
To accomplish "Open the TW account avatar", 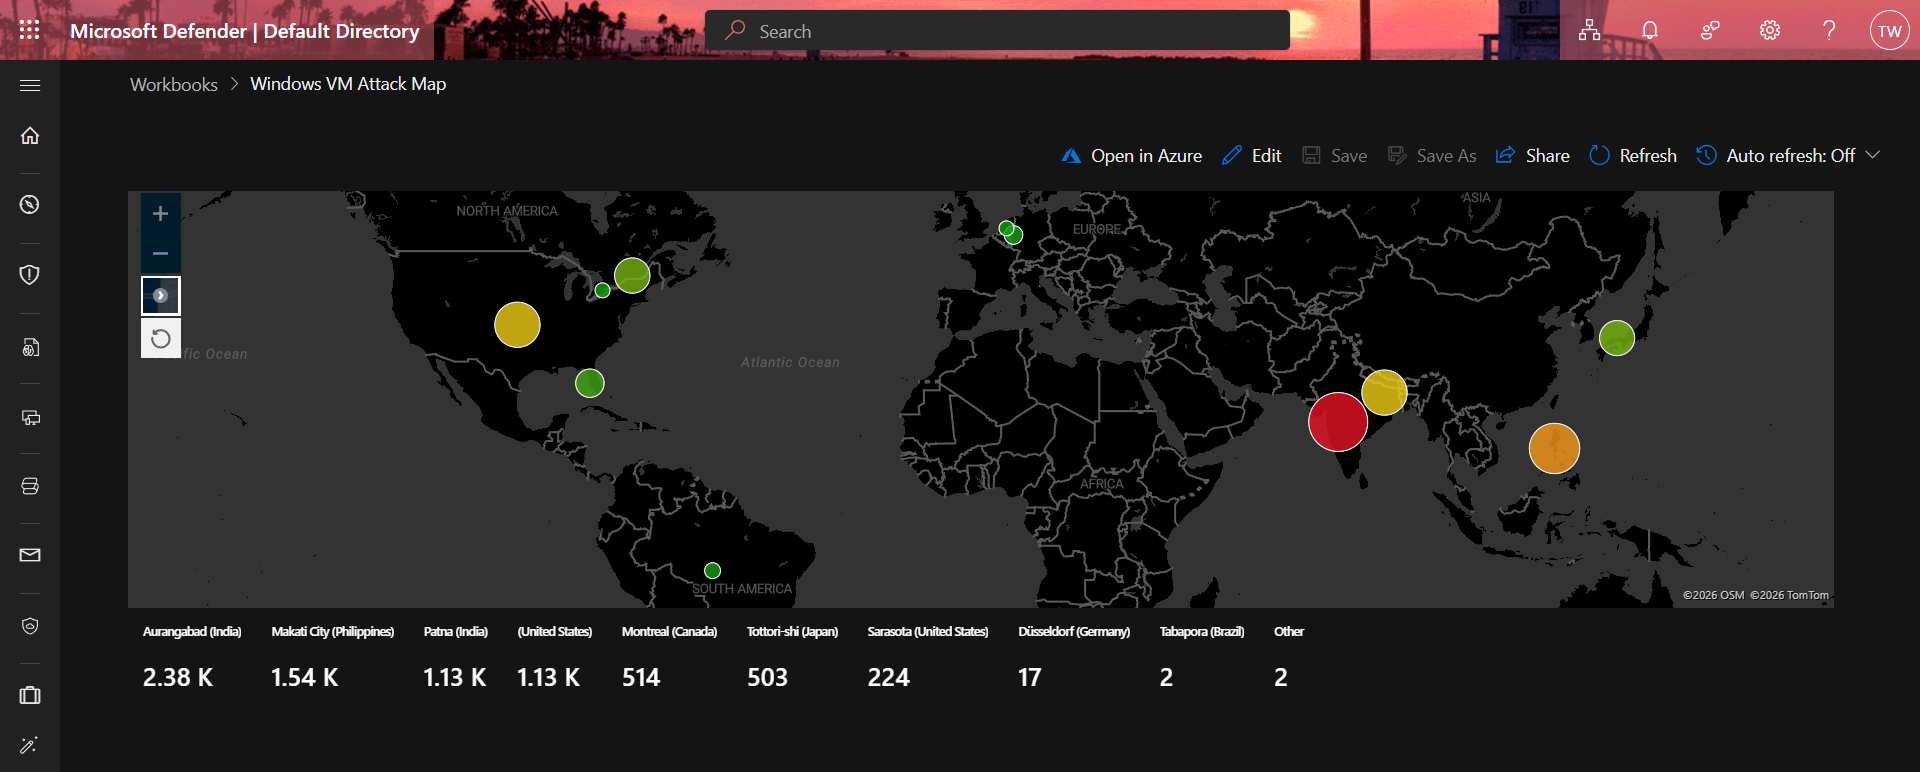I will coord(1889,31).
